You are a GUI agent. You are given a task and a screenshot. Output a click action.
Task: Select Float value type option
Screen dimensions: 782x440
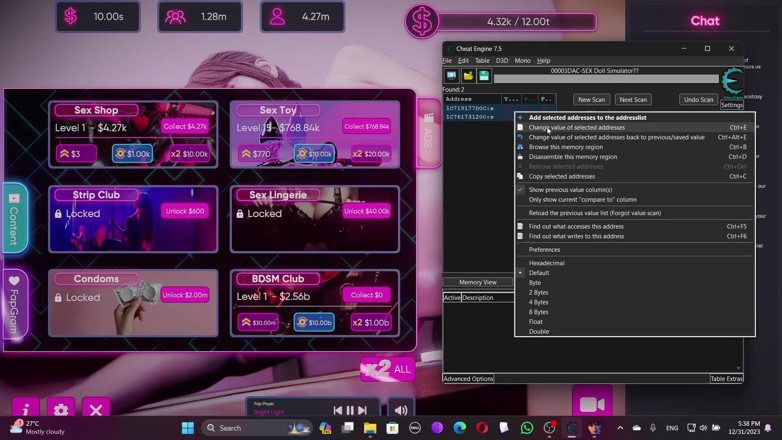[634, 322]
